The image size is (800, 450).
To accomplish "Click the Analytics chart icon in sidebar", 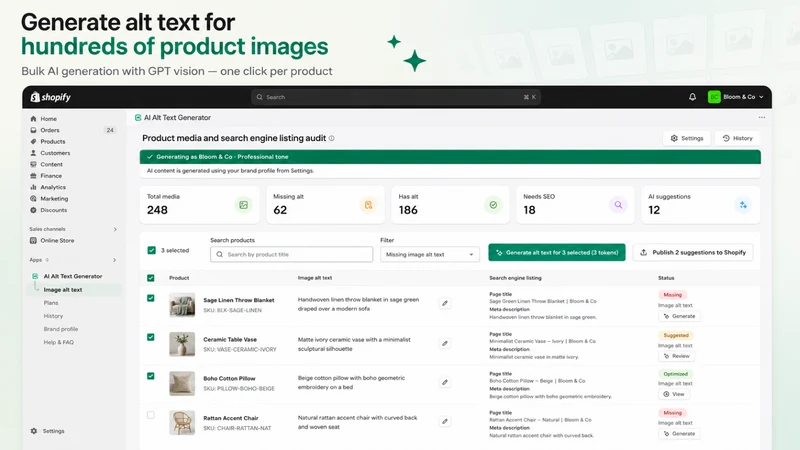I will click(33, 187).
